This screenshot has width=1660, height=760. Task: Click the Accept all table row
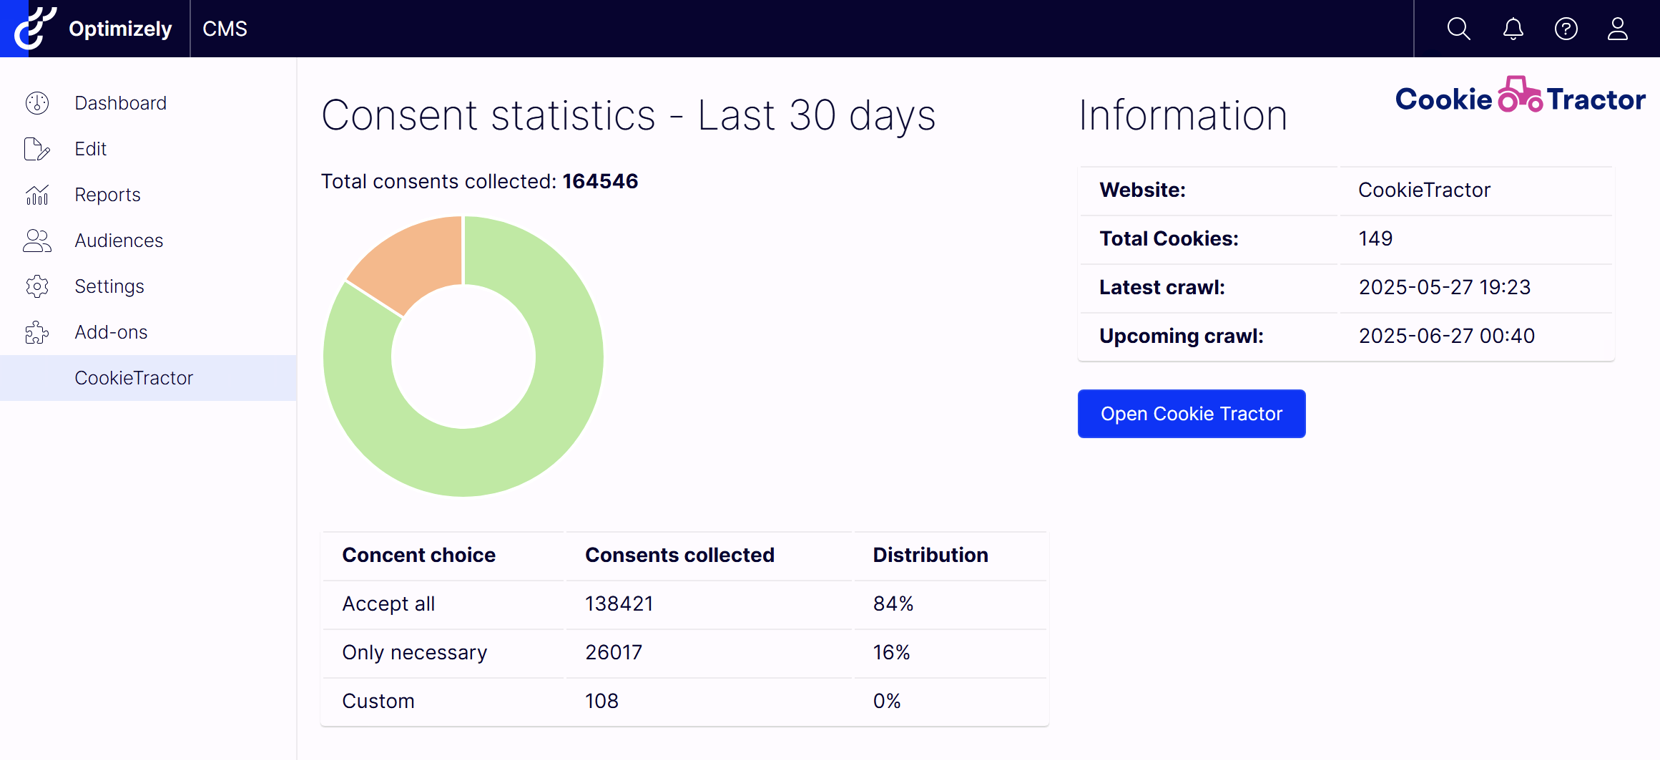click(684, 604)
